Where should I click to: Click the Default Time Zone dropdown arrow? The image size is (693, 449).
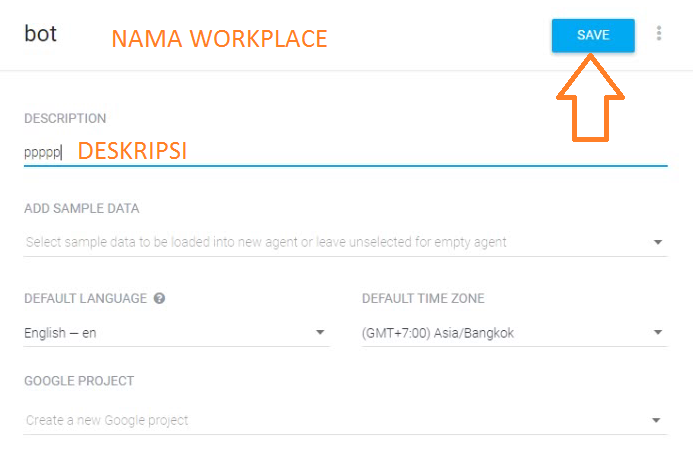click(x=658, y=333)
